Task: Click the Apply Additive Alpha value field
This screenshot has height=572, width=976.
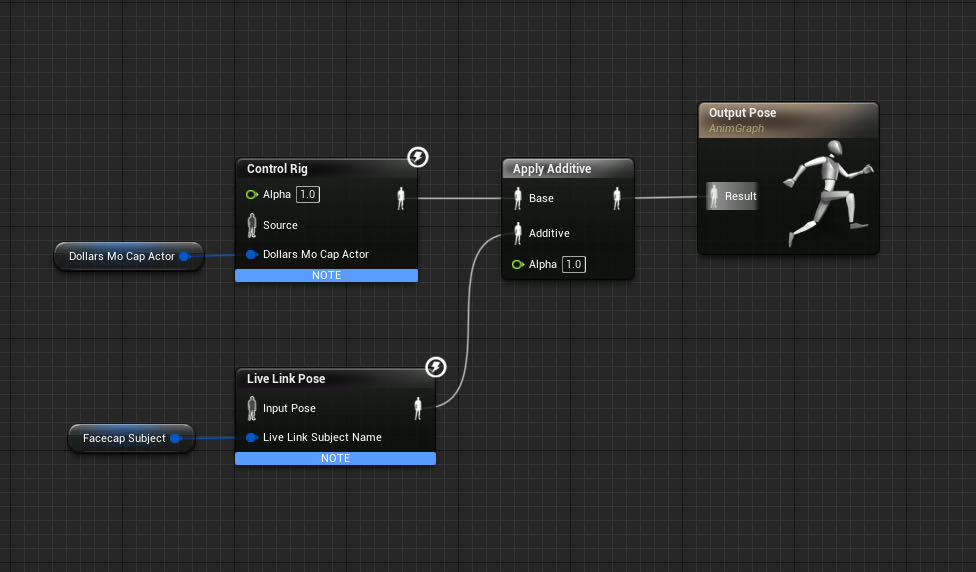Action: (x=574, y=265)
